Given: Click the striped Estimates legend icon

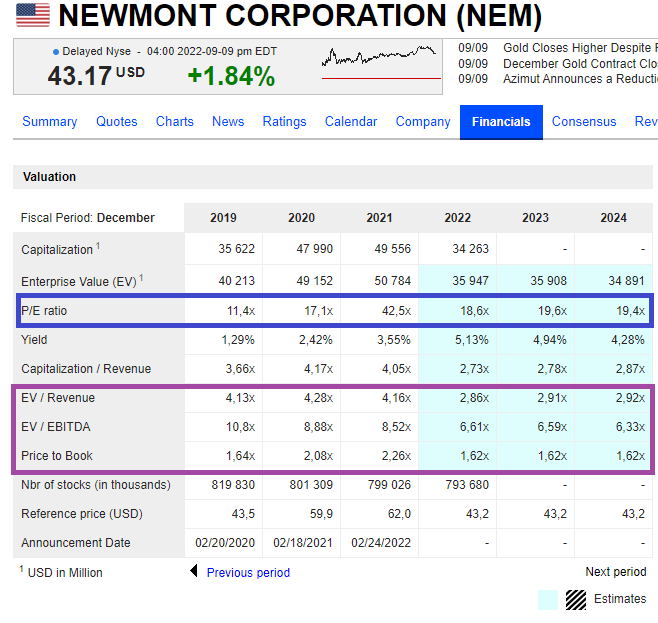Looking at the screenshot, I should click(576, 599).
